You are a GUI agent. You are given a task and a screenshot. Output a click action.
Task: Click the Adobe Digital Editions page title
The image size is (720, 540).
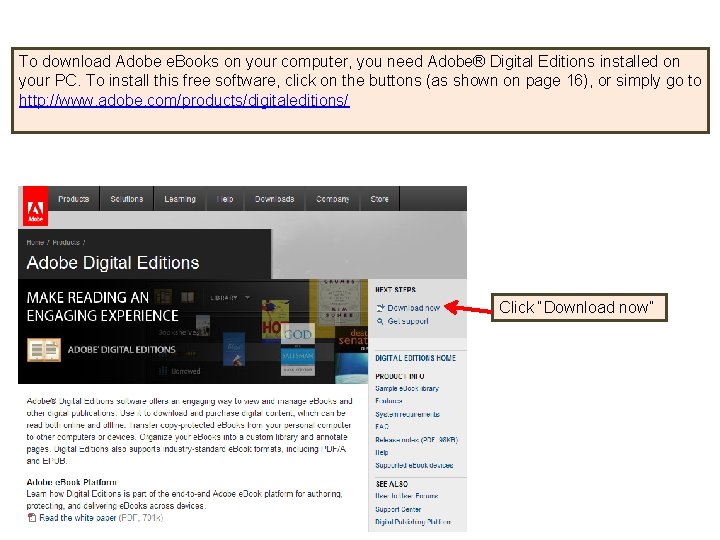point(113,263)
